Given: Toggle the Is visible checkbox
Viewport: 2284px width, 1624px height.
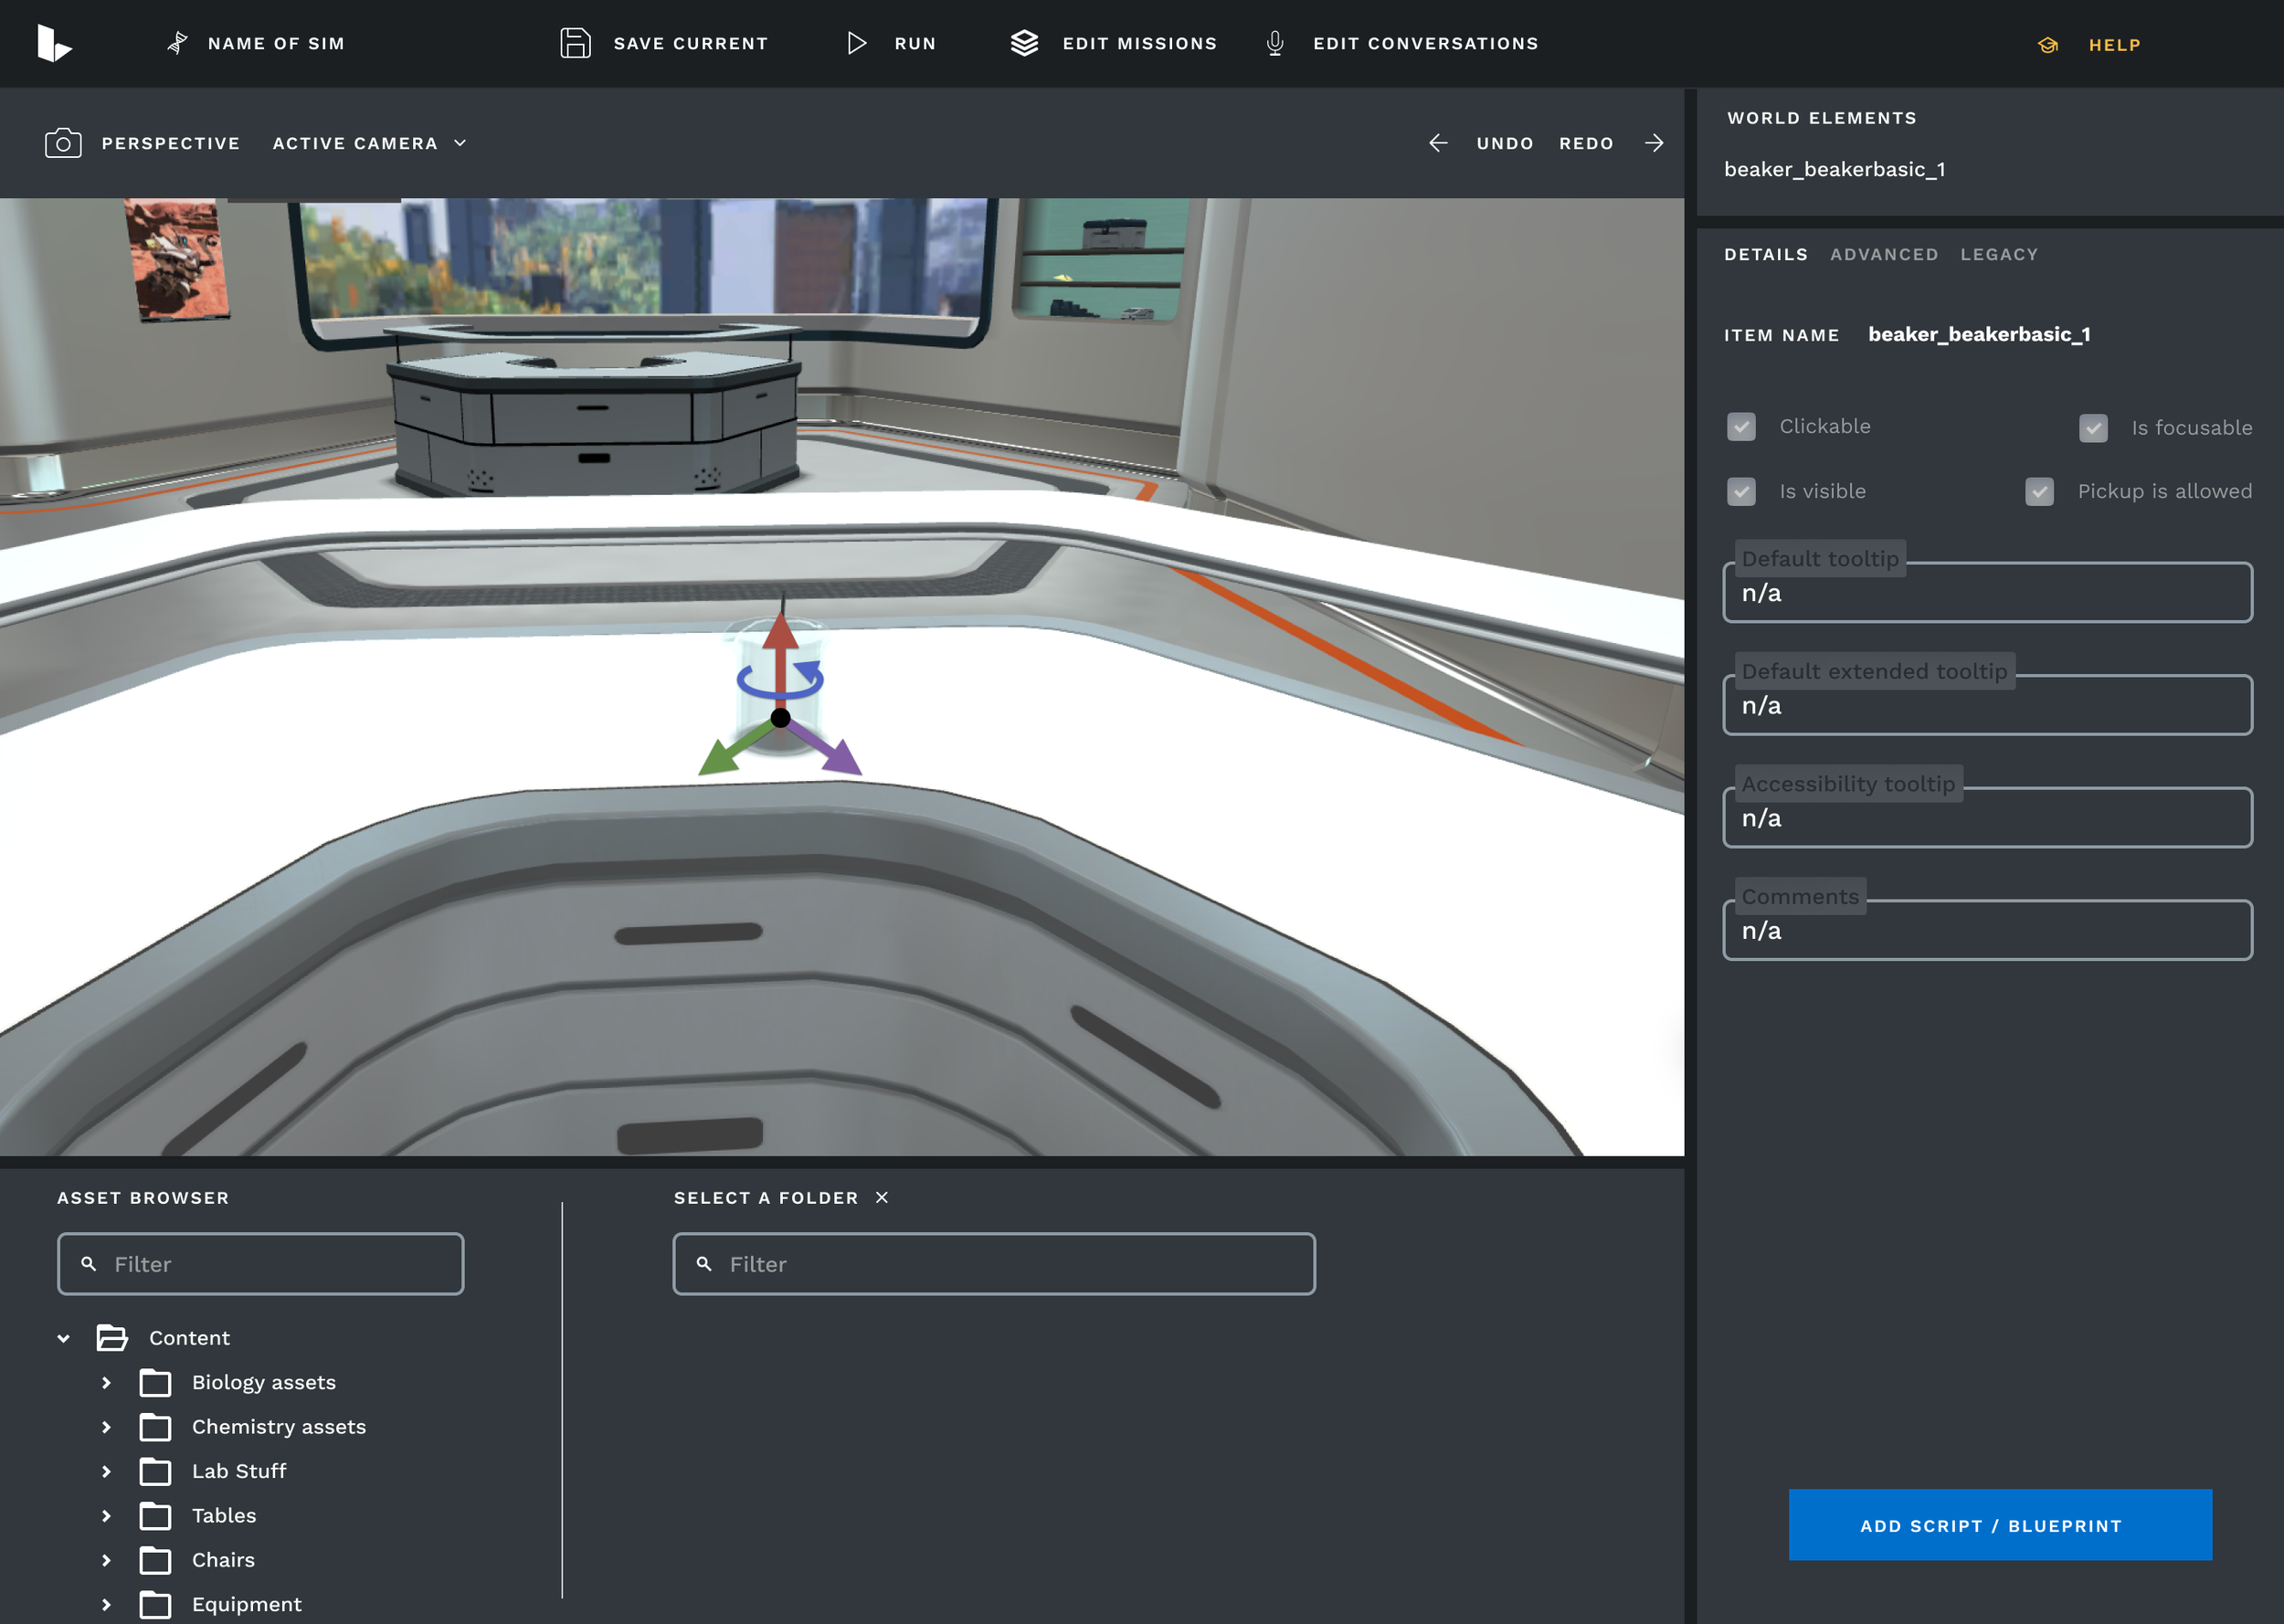Looking at the screenshot, I should [1741, 492].
